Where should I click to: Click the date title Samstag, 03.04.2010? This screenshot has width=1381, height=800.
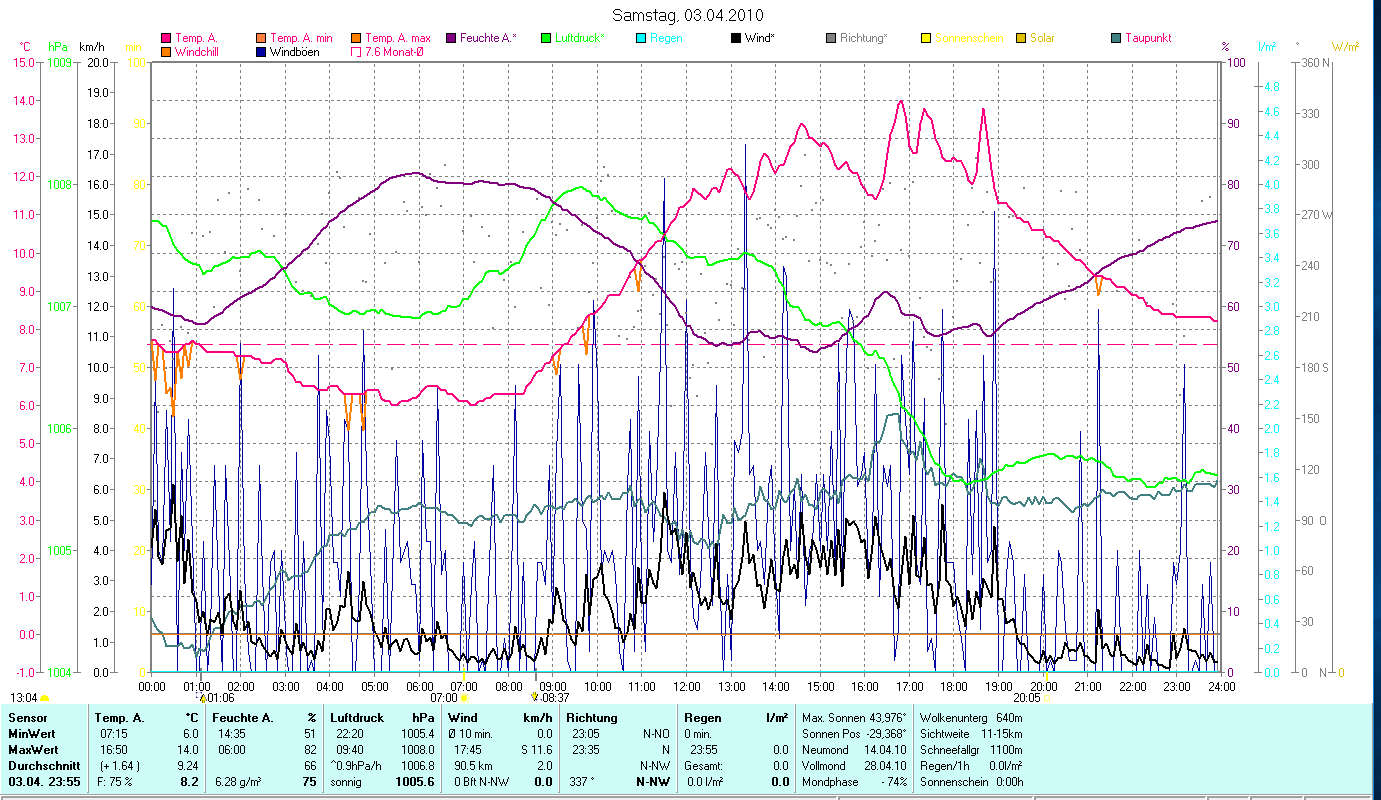point(690,15)
